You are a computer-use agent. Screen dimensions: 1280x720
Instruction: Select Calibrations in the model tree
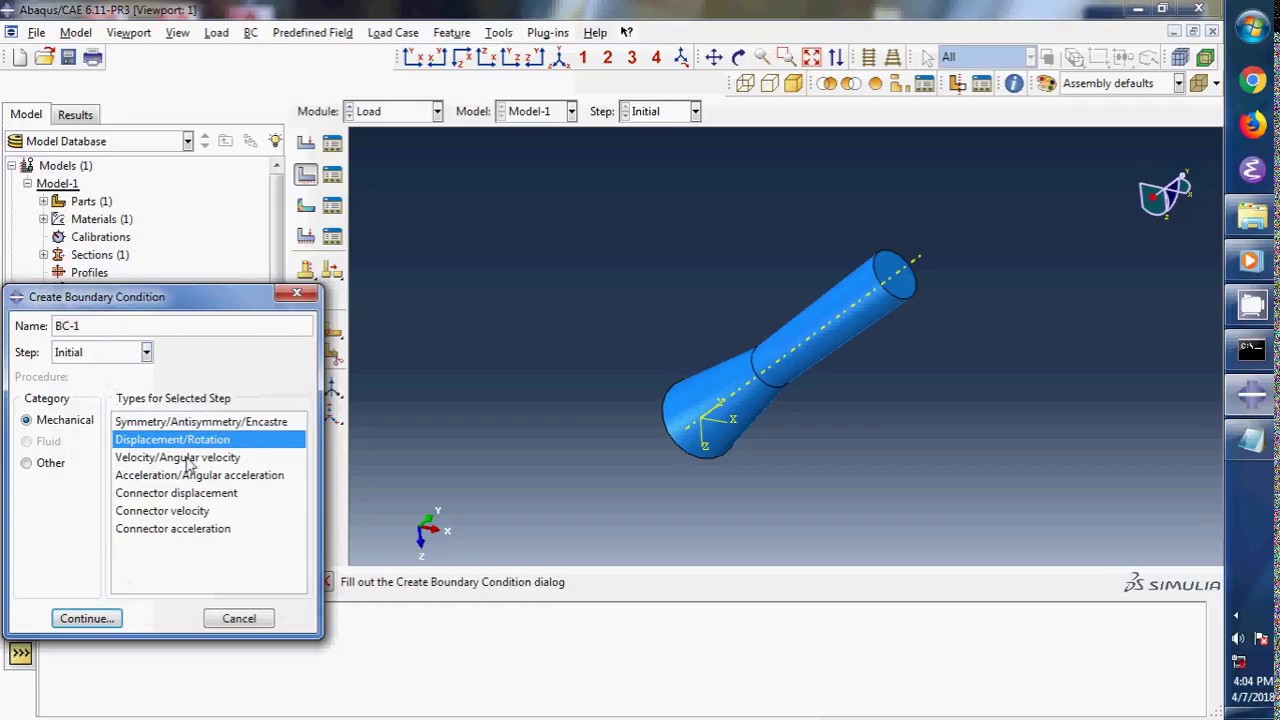100,237
